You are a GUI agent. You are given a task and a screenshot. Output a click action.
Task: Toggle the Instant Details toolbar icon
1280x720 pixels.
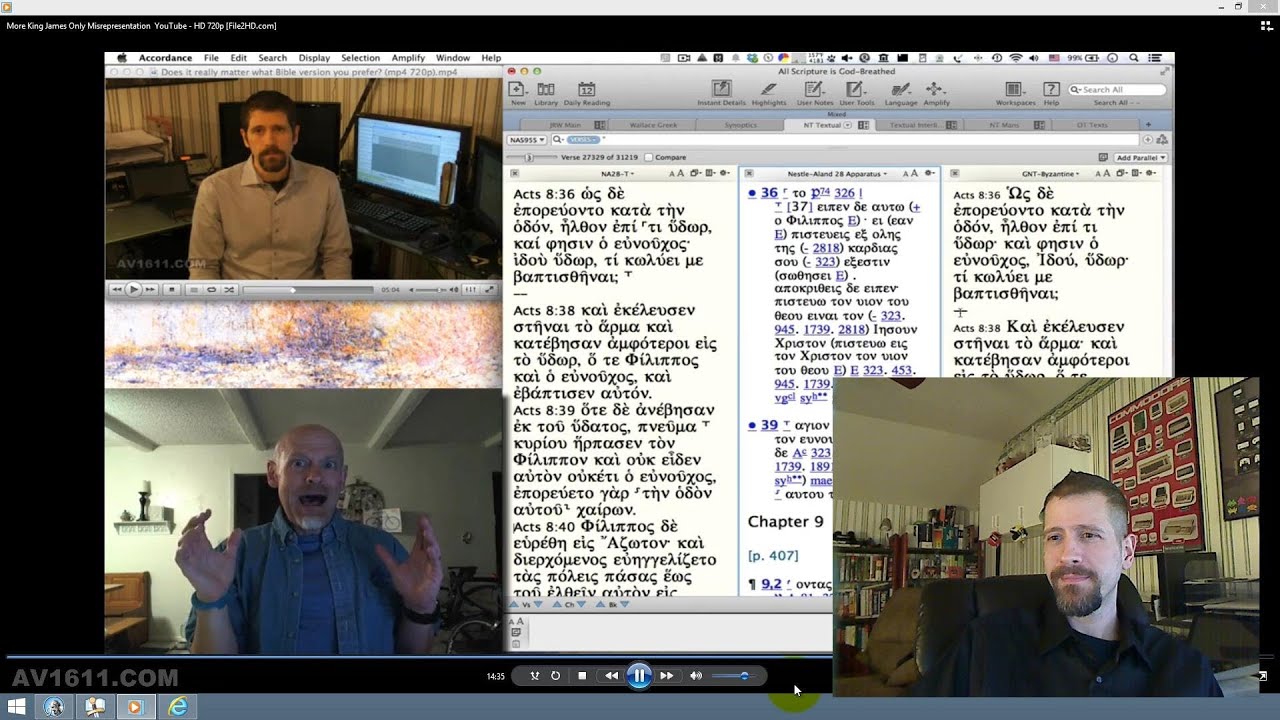pos(721,89)
